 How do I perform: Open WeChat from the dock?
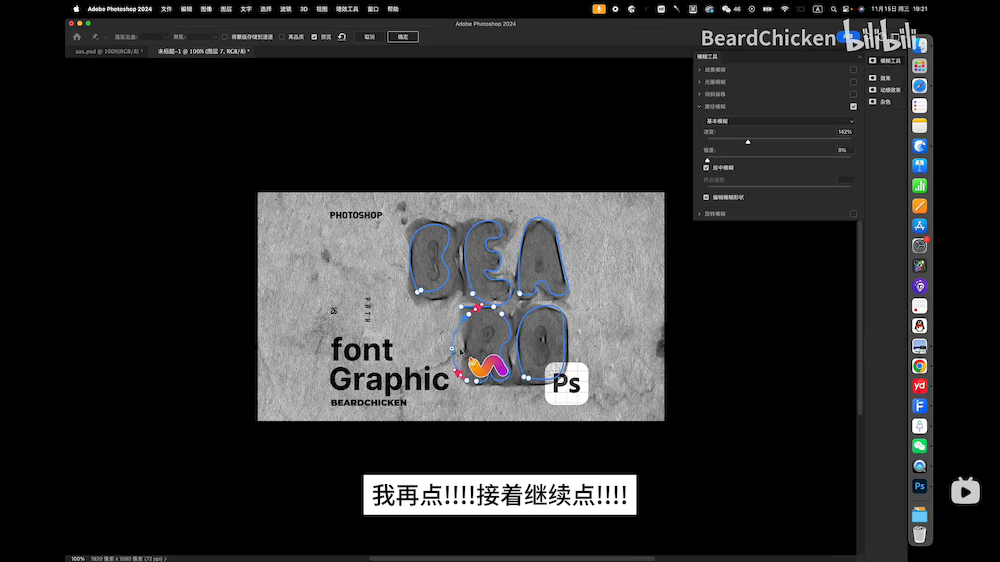(919, 446)
